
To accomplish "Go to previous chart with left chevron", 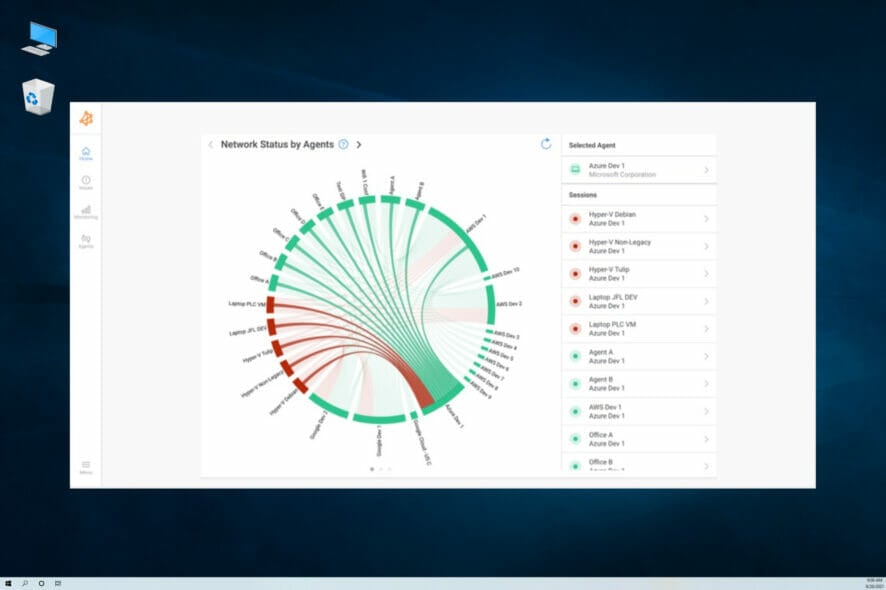I will pyautogui.click(x=211, y=145).
